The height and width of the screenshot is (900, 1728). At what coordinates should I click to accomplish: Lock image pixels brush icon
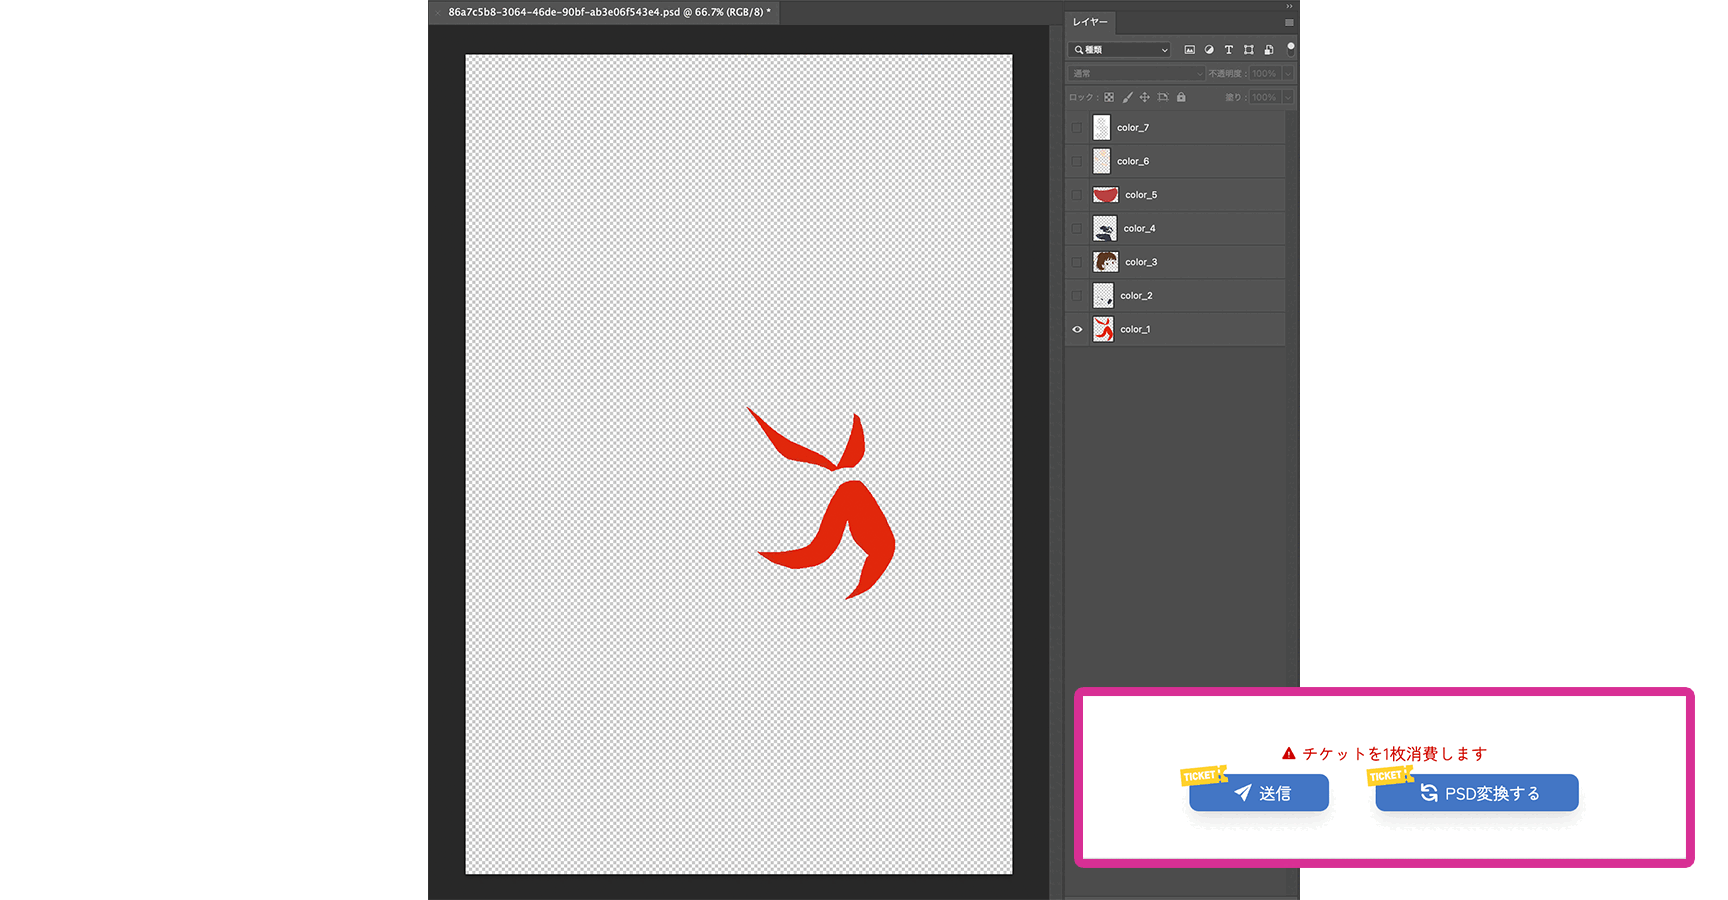pyautogui.click(x=1127, y=97)
